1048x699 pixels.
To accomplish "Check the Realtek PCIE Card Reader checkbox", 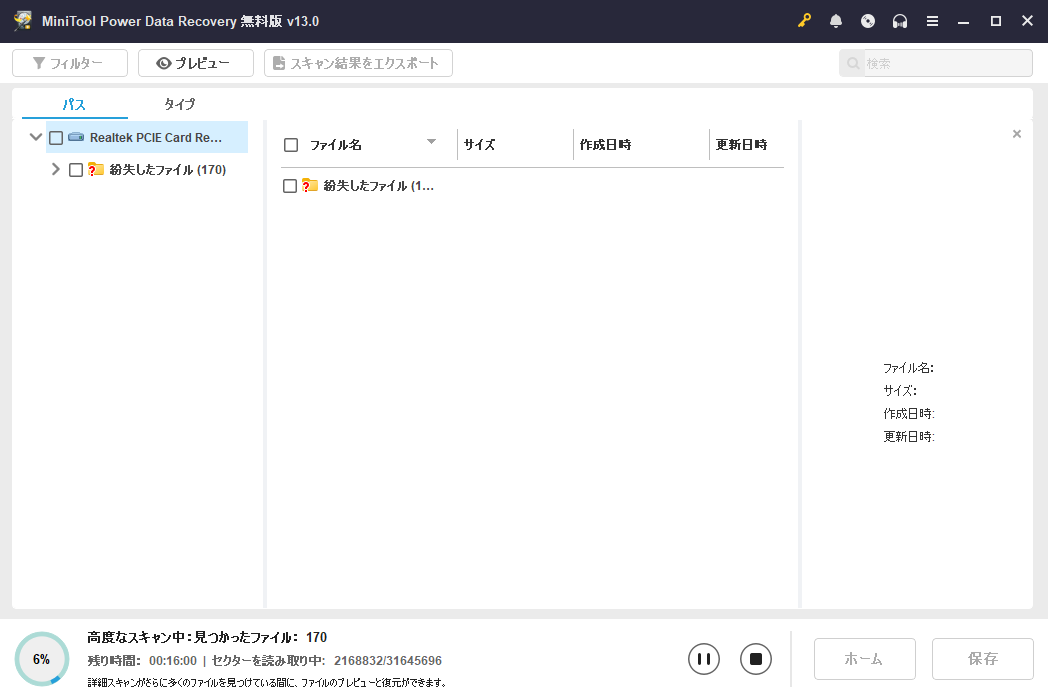I will (56, 138).
